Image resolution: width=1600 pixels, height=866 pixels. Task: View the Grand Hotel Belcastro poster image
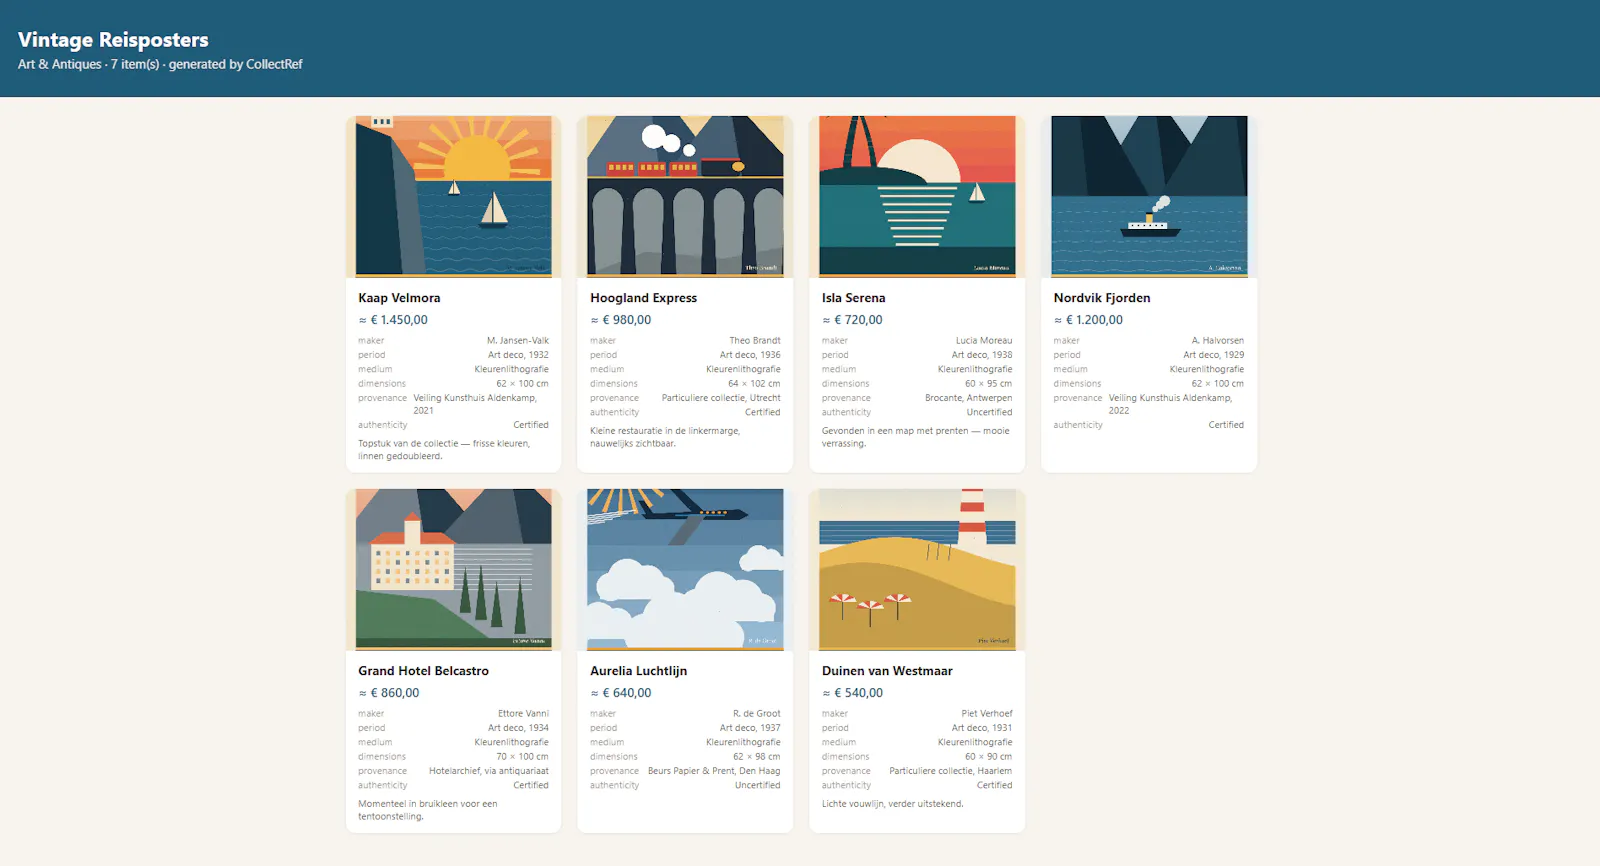453,569
